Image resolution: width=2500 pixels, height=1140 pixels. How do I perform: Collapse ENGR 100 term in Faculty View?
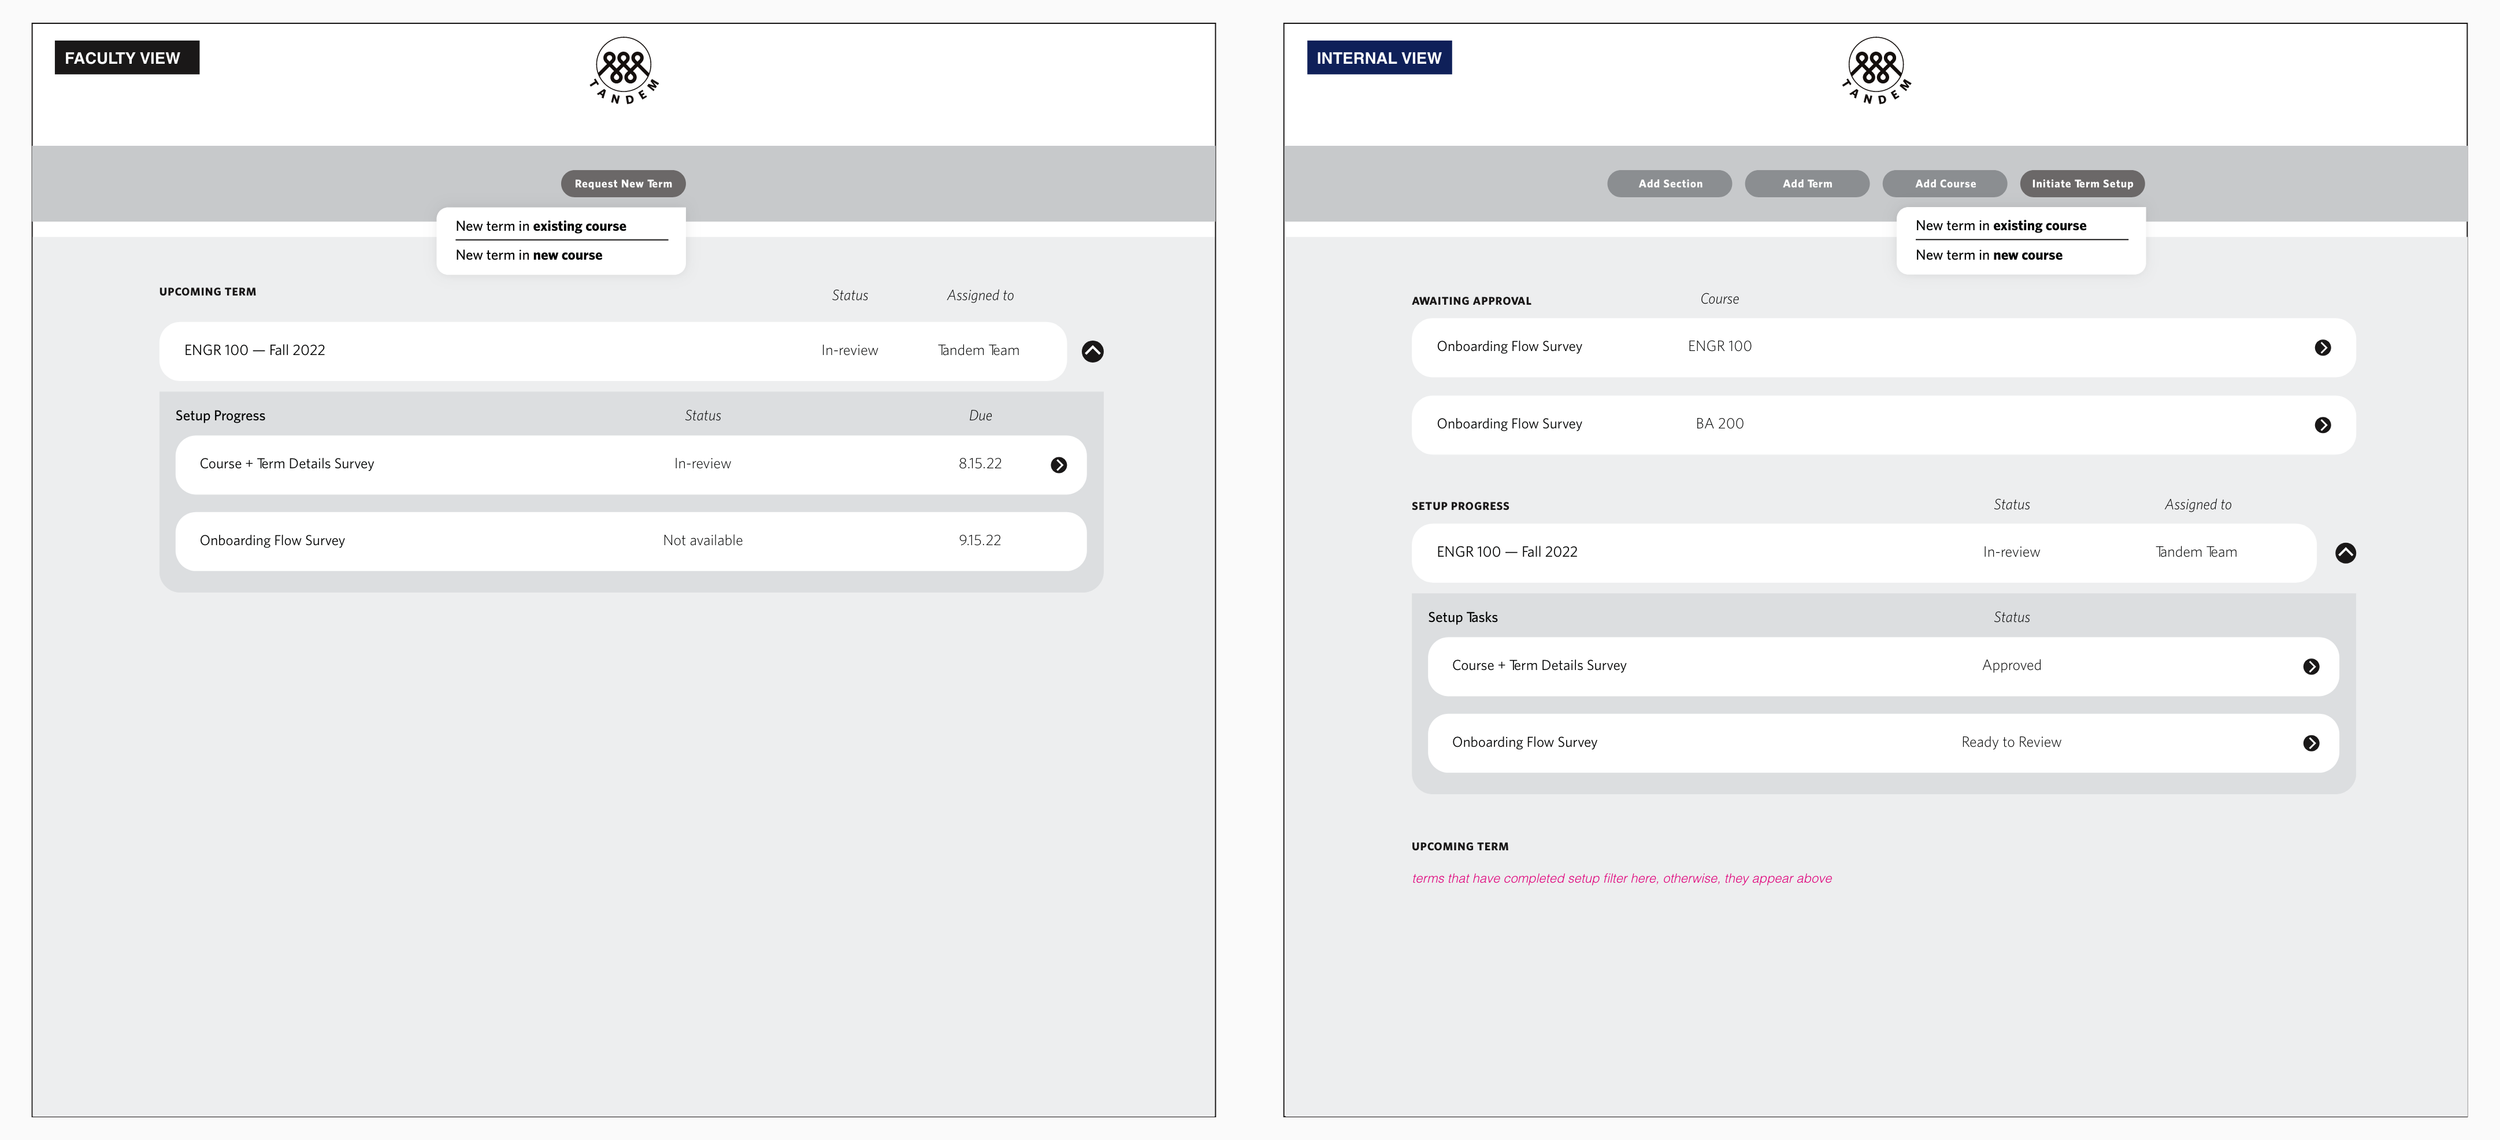click(x=1092, y=351)
